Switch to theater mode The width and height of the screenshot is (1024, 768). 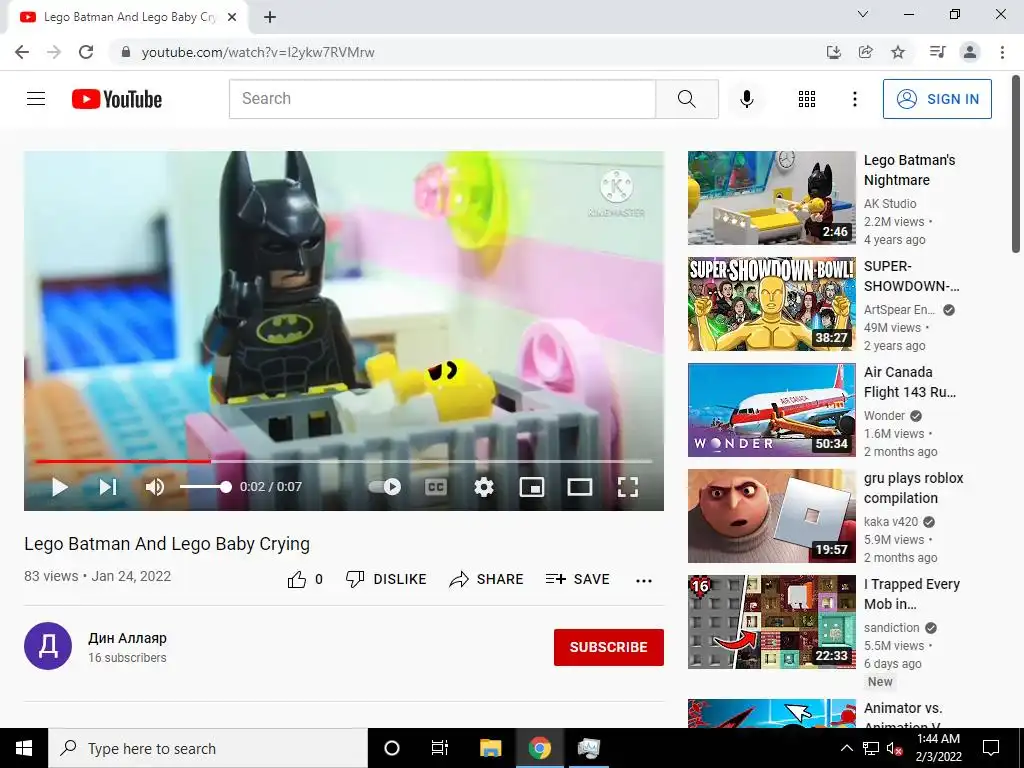[x=580, y=487]
